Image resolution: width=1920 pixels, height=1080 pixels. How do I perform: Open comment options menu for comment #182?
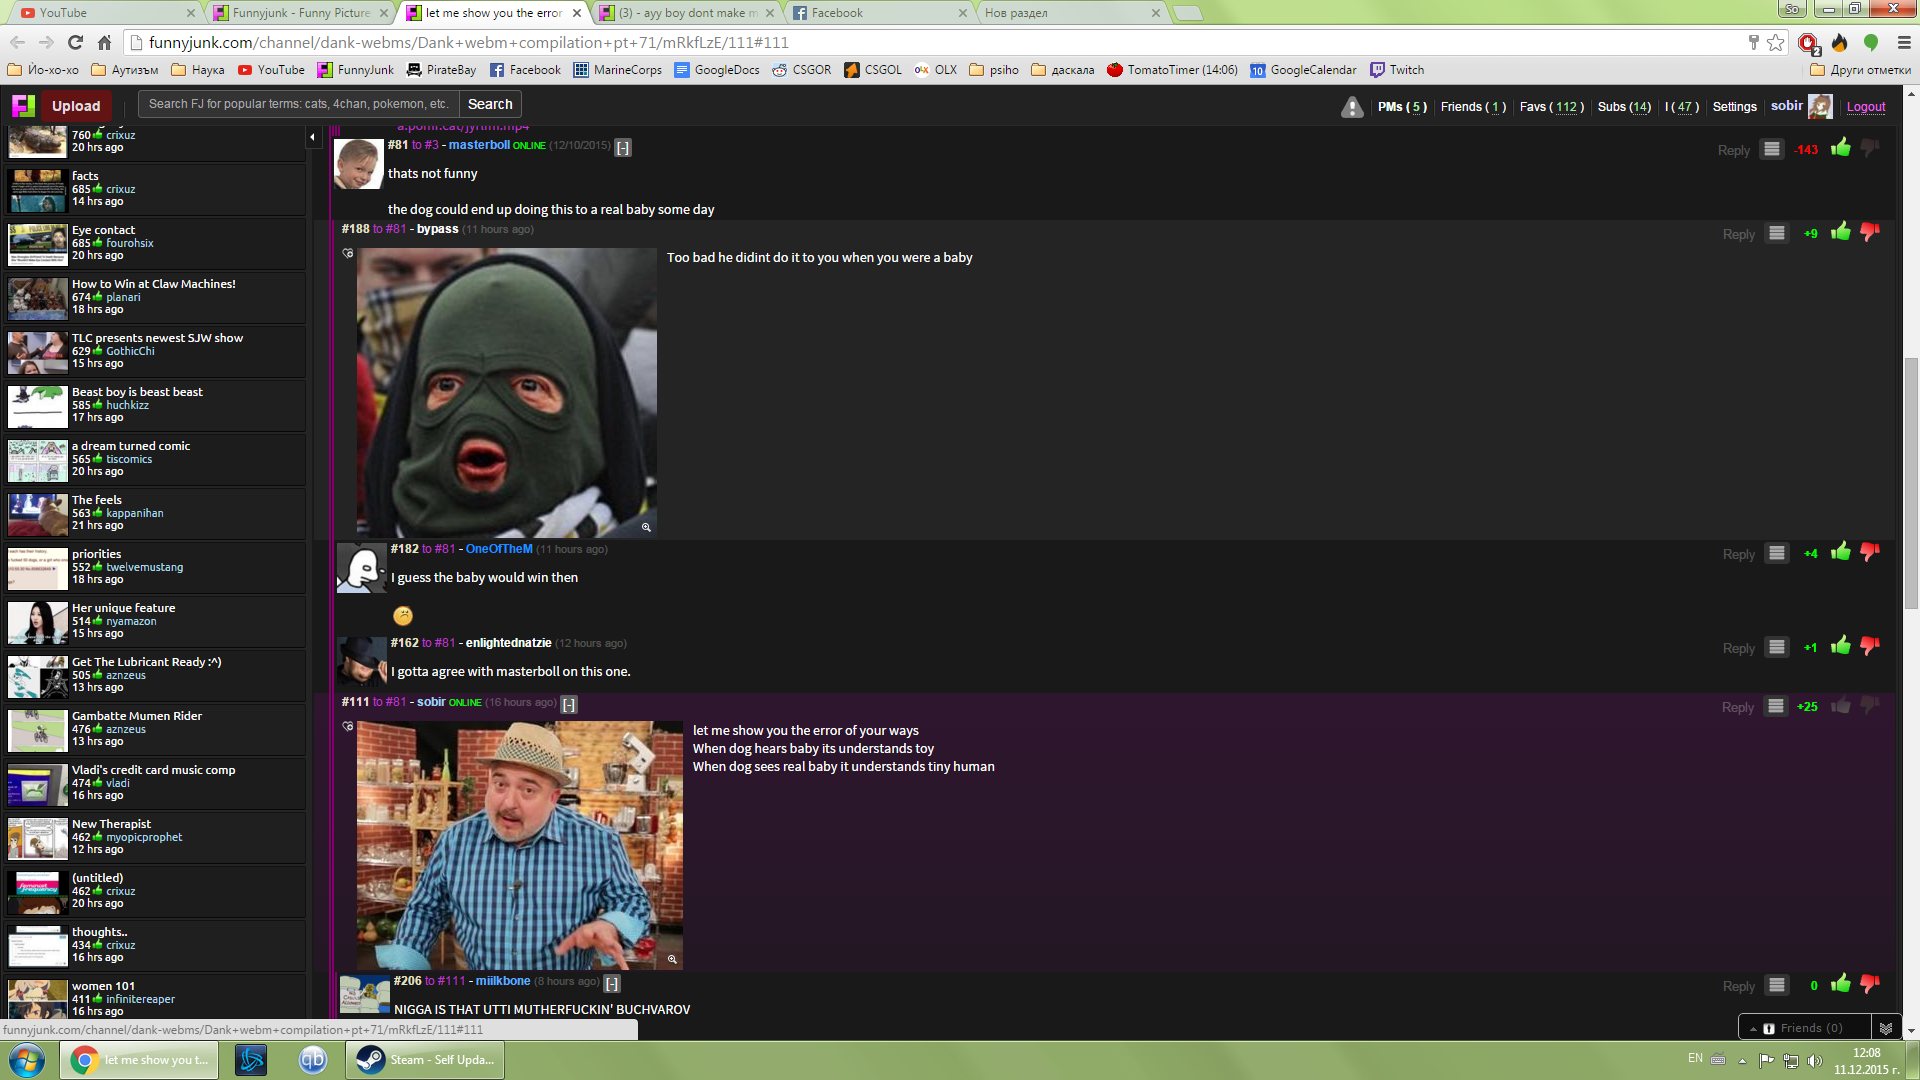(x=1776, y=553)
